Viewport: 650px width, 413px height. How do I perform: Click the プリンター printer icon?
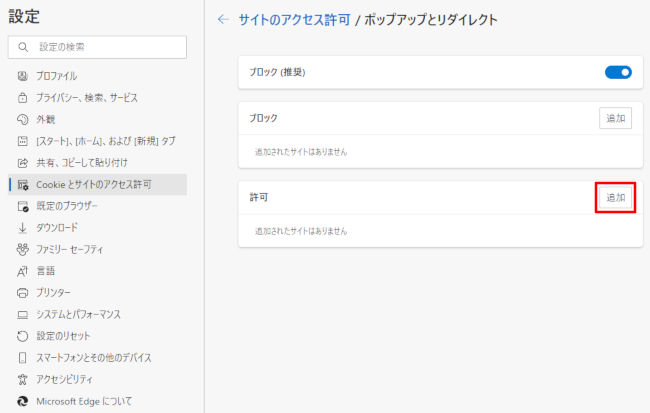22,292
